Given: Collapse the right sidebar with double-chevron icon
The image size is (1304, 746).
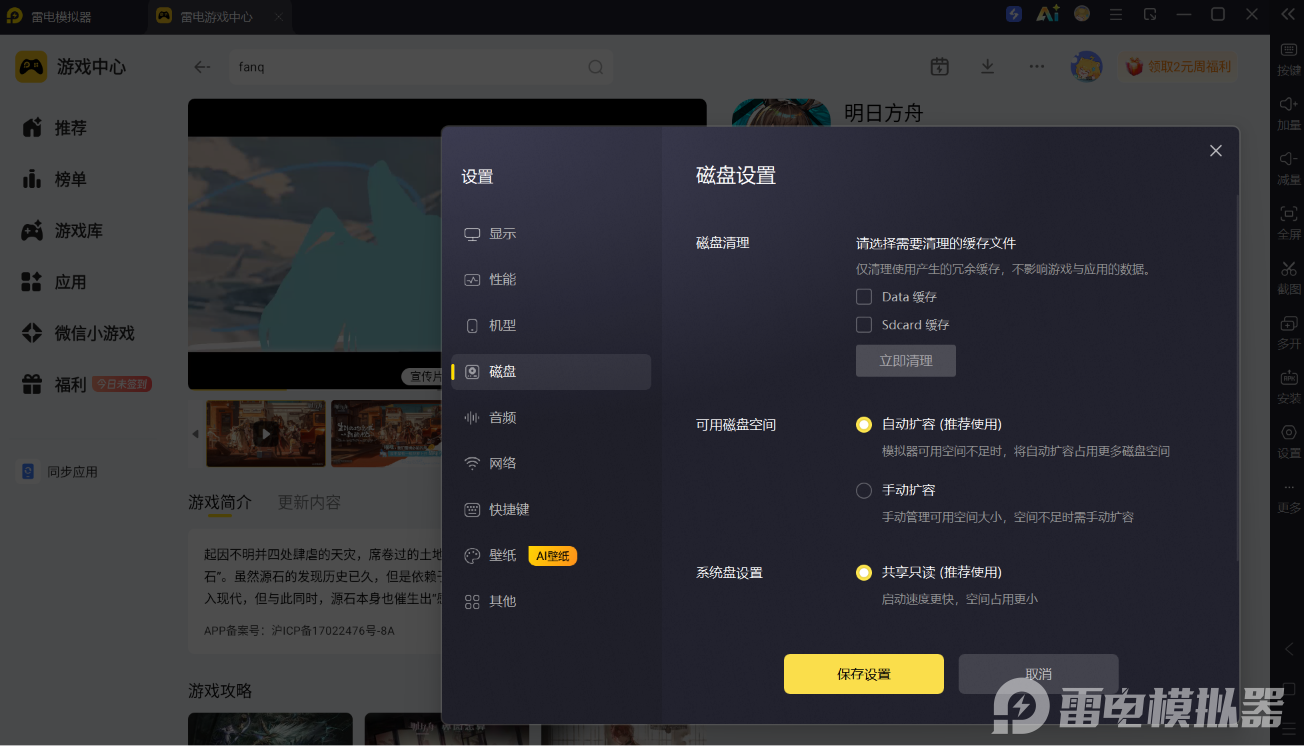Looking at the screenshot, I should pyautogui.click(x=1288, y=14).
